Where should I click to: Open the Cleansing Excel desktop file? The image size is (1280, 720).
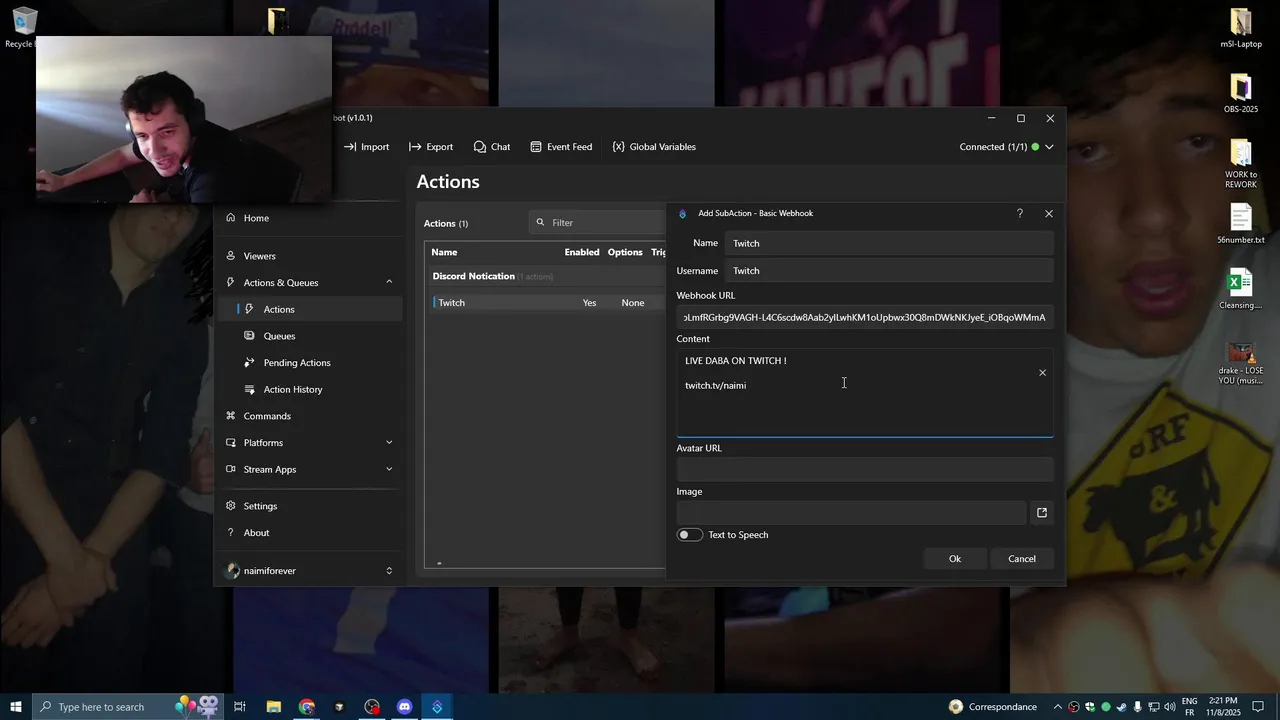pos(1241,289)
